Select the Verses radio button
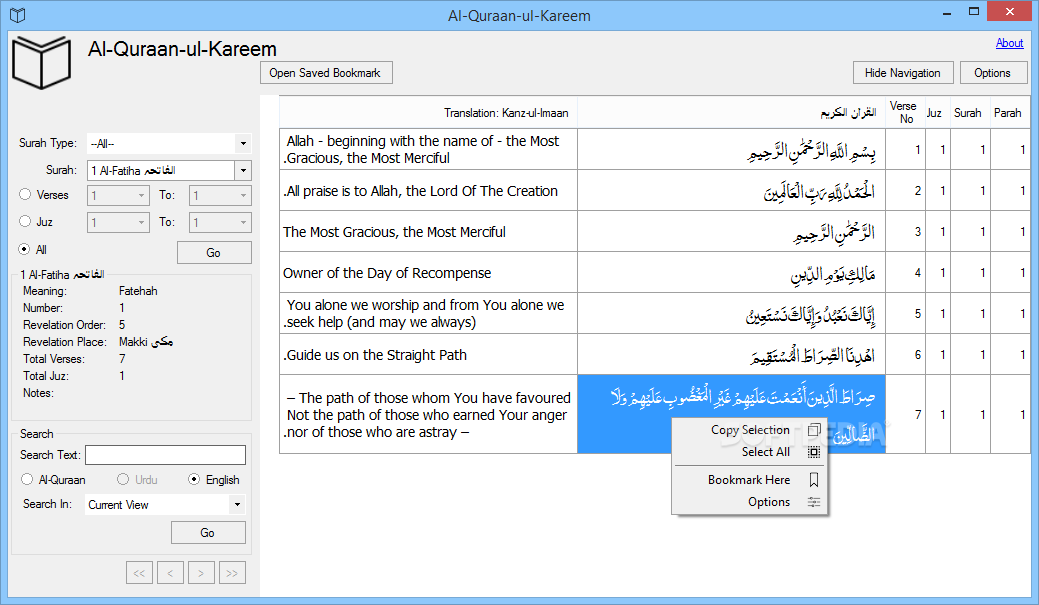 (x=25, y=195)
